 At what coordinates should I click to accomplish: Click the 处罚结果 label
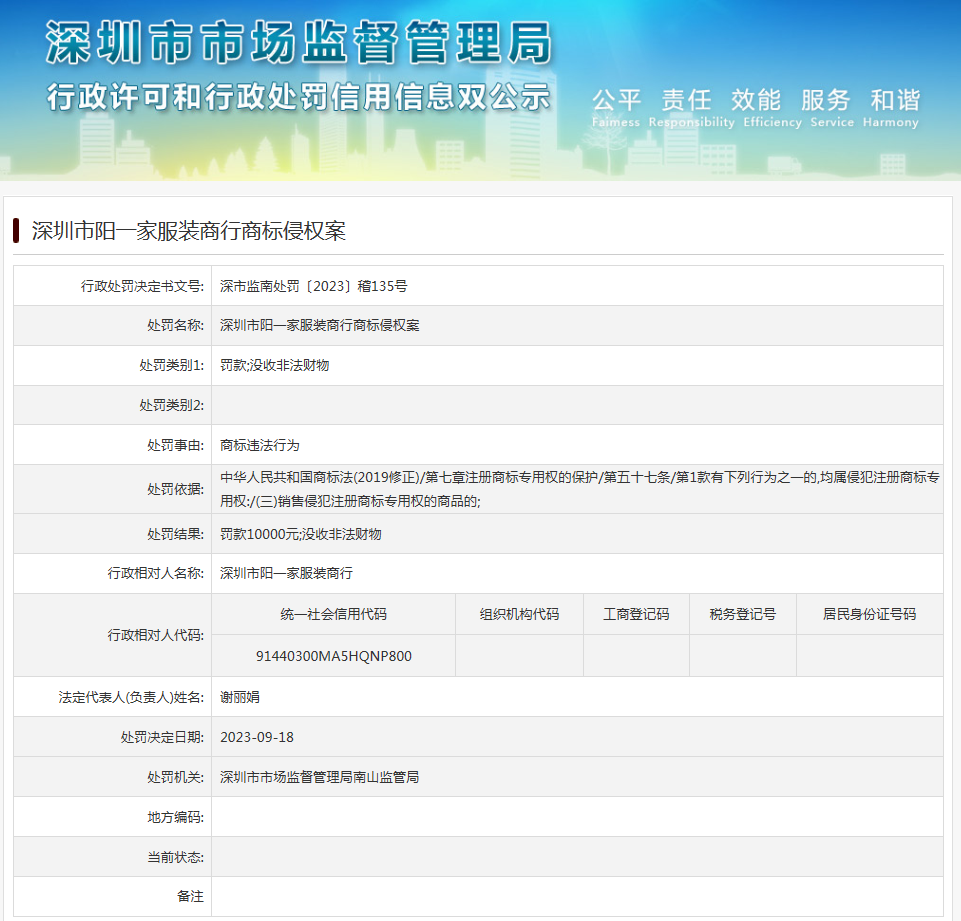(x=175, y=534)
